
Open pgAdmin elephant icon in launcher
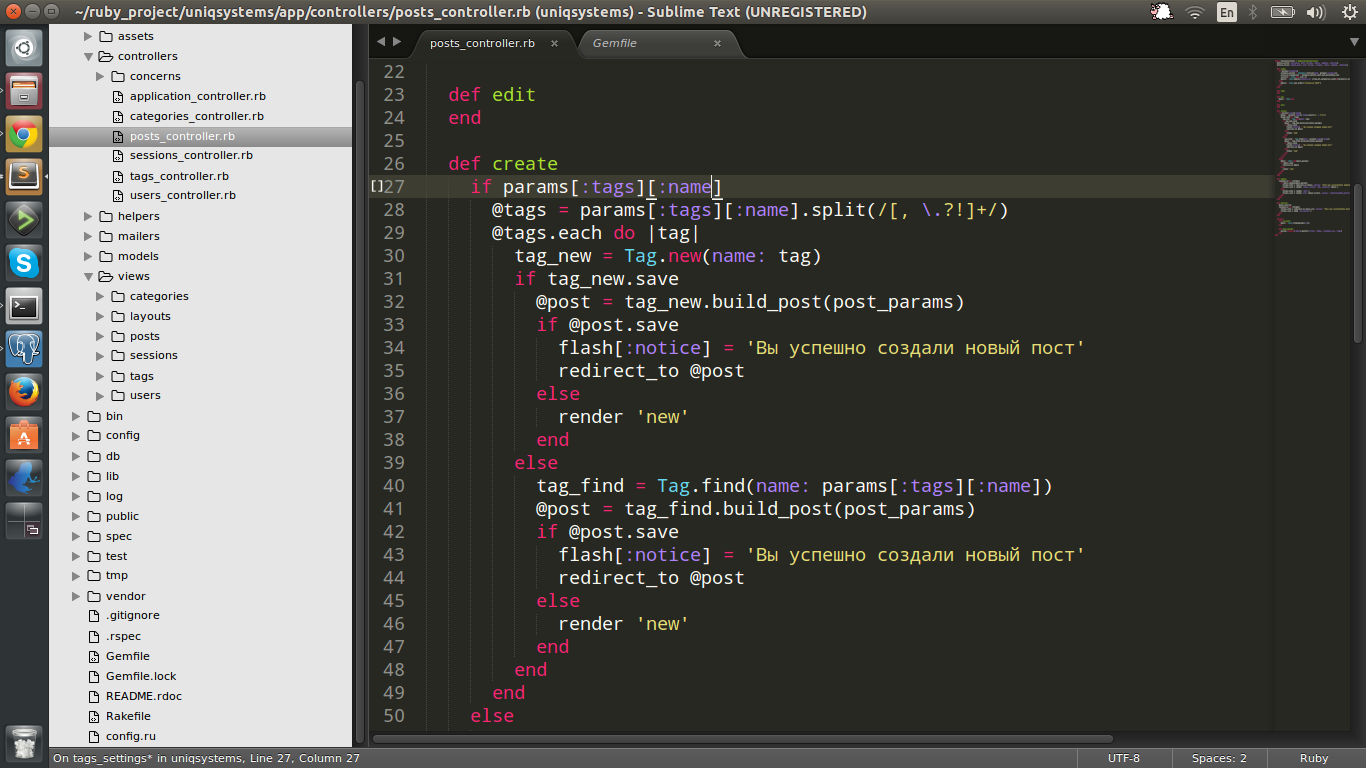pyautogui.click(x=24, y=349)
